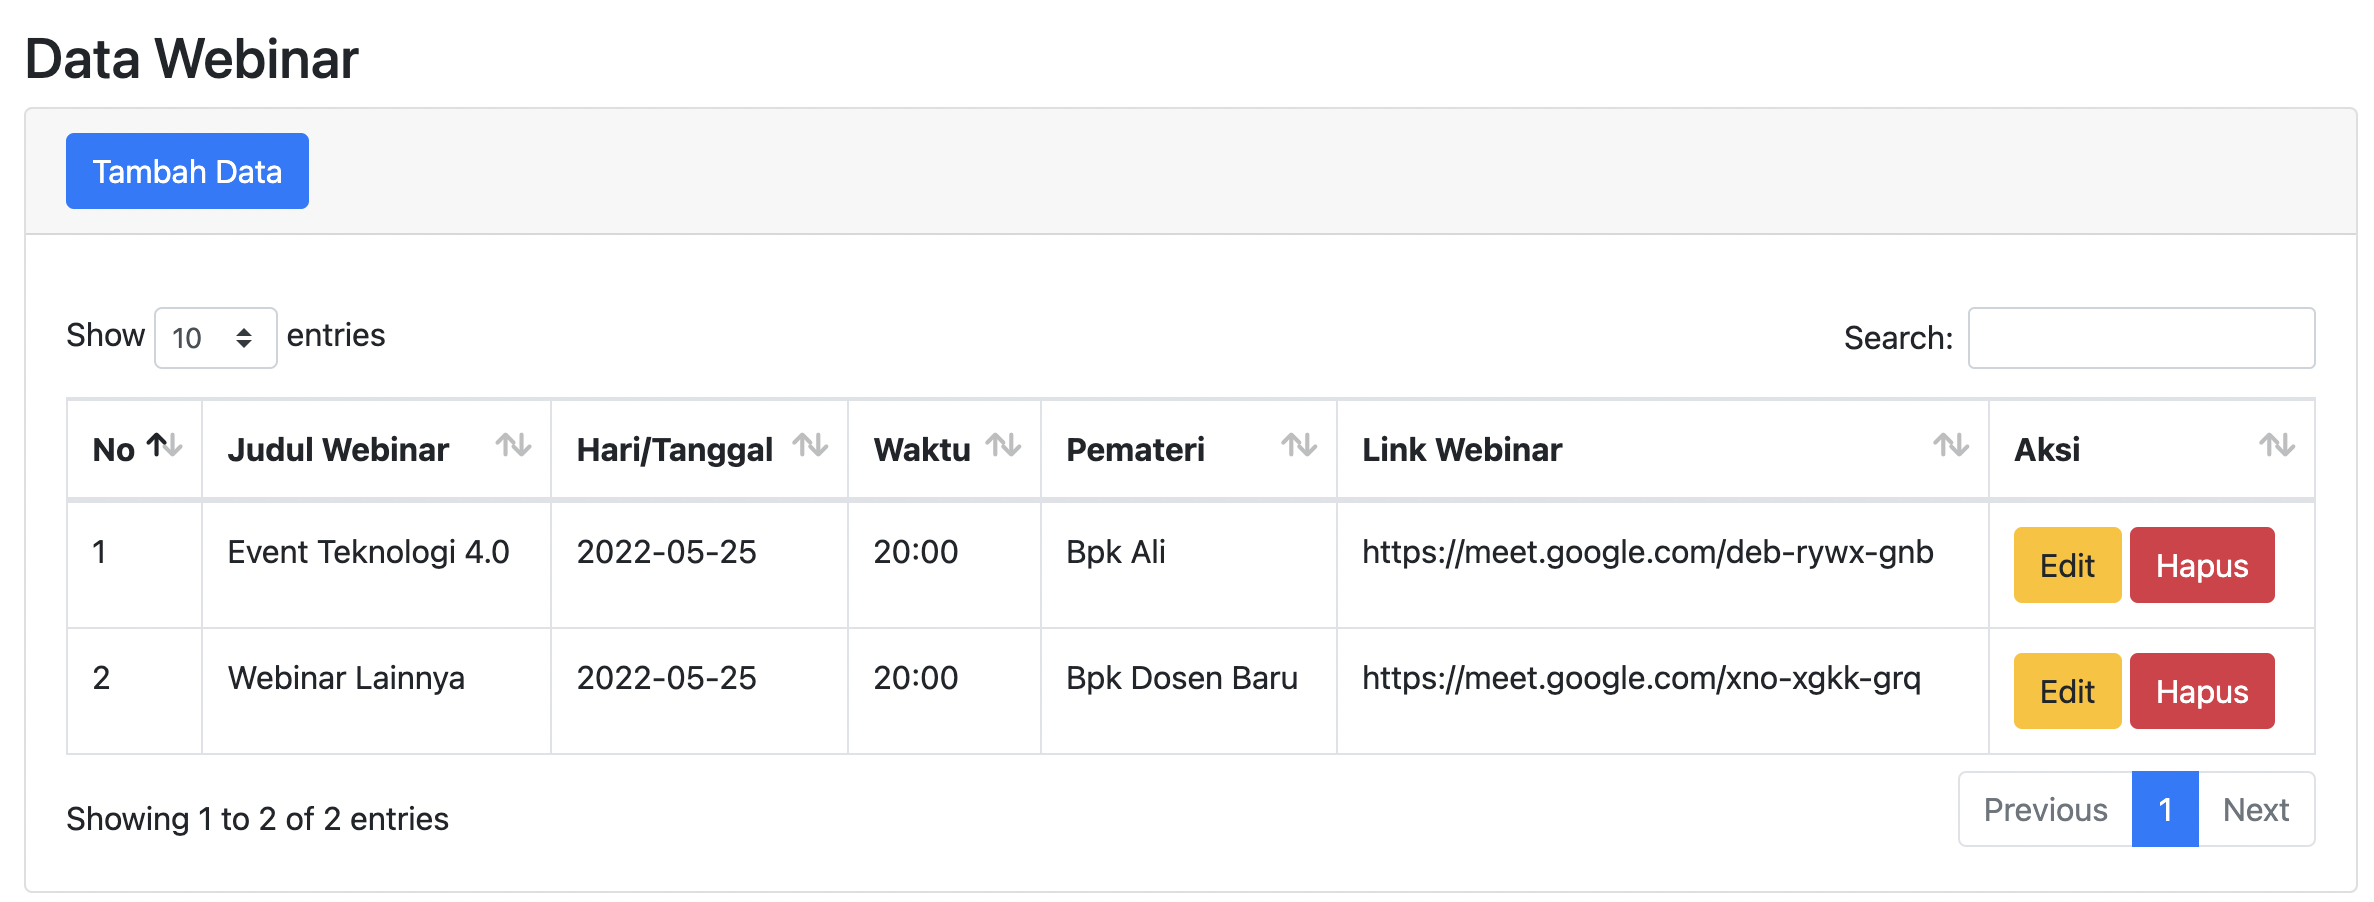The image size is (2374, 902).
Task: Expand the entries-per-page selector
Action: pyautogui.click(x=214, y=338)
